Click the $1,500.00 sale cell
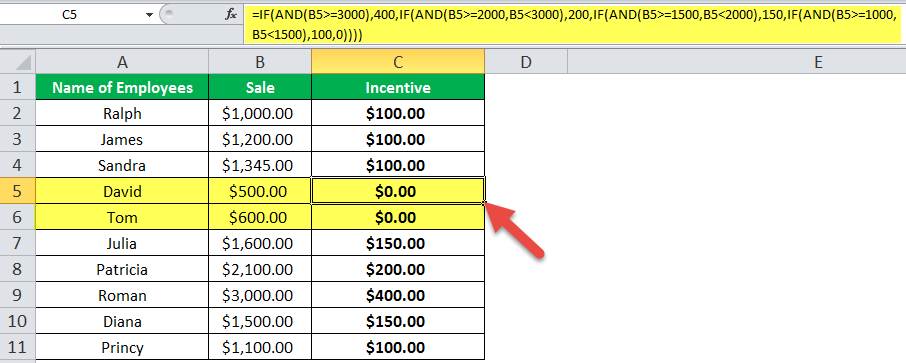The height and width of the screenshot is (363, 906). 260,321
